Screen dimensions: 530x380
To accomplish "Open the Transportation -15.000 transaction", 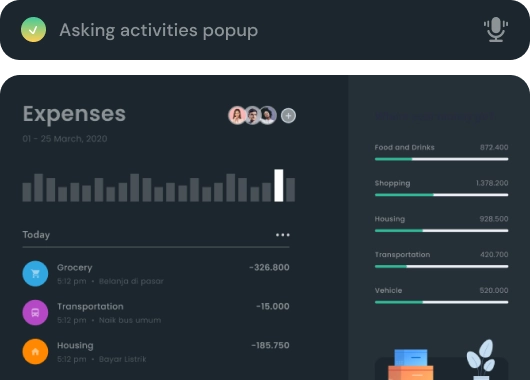I will 156,312.
